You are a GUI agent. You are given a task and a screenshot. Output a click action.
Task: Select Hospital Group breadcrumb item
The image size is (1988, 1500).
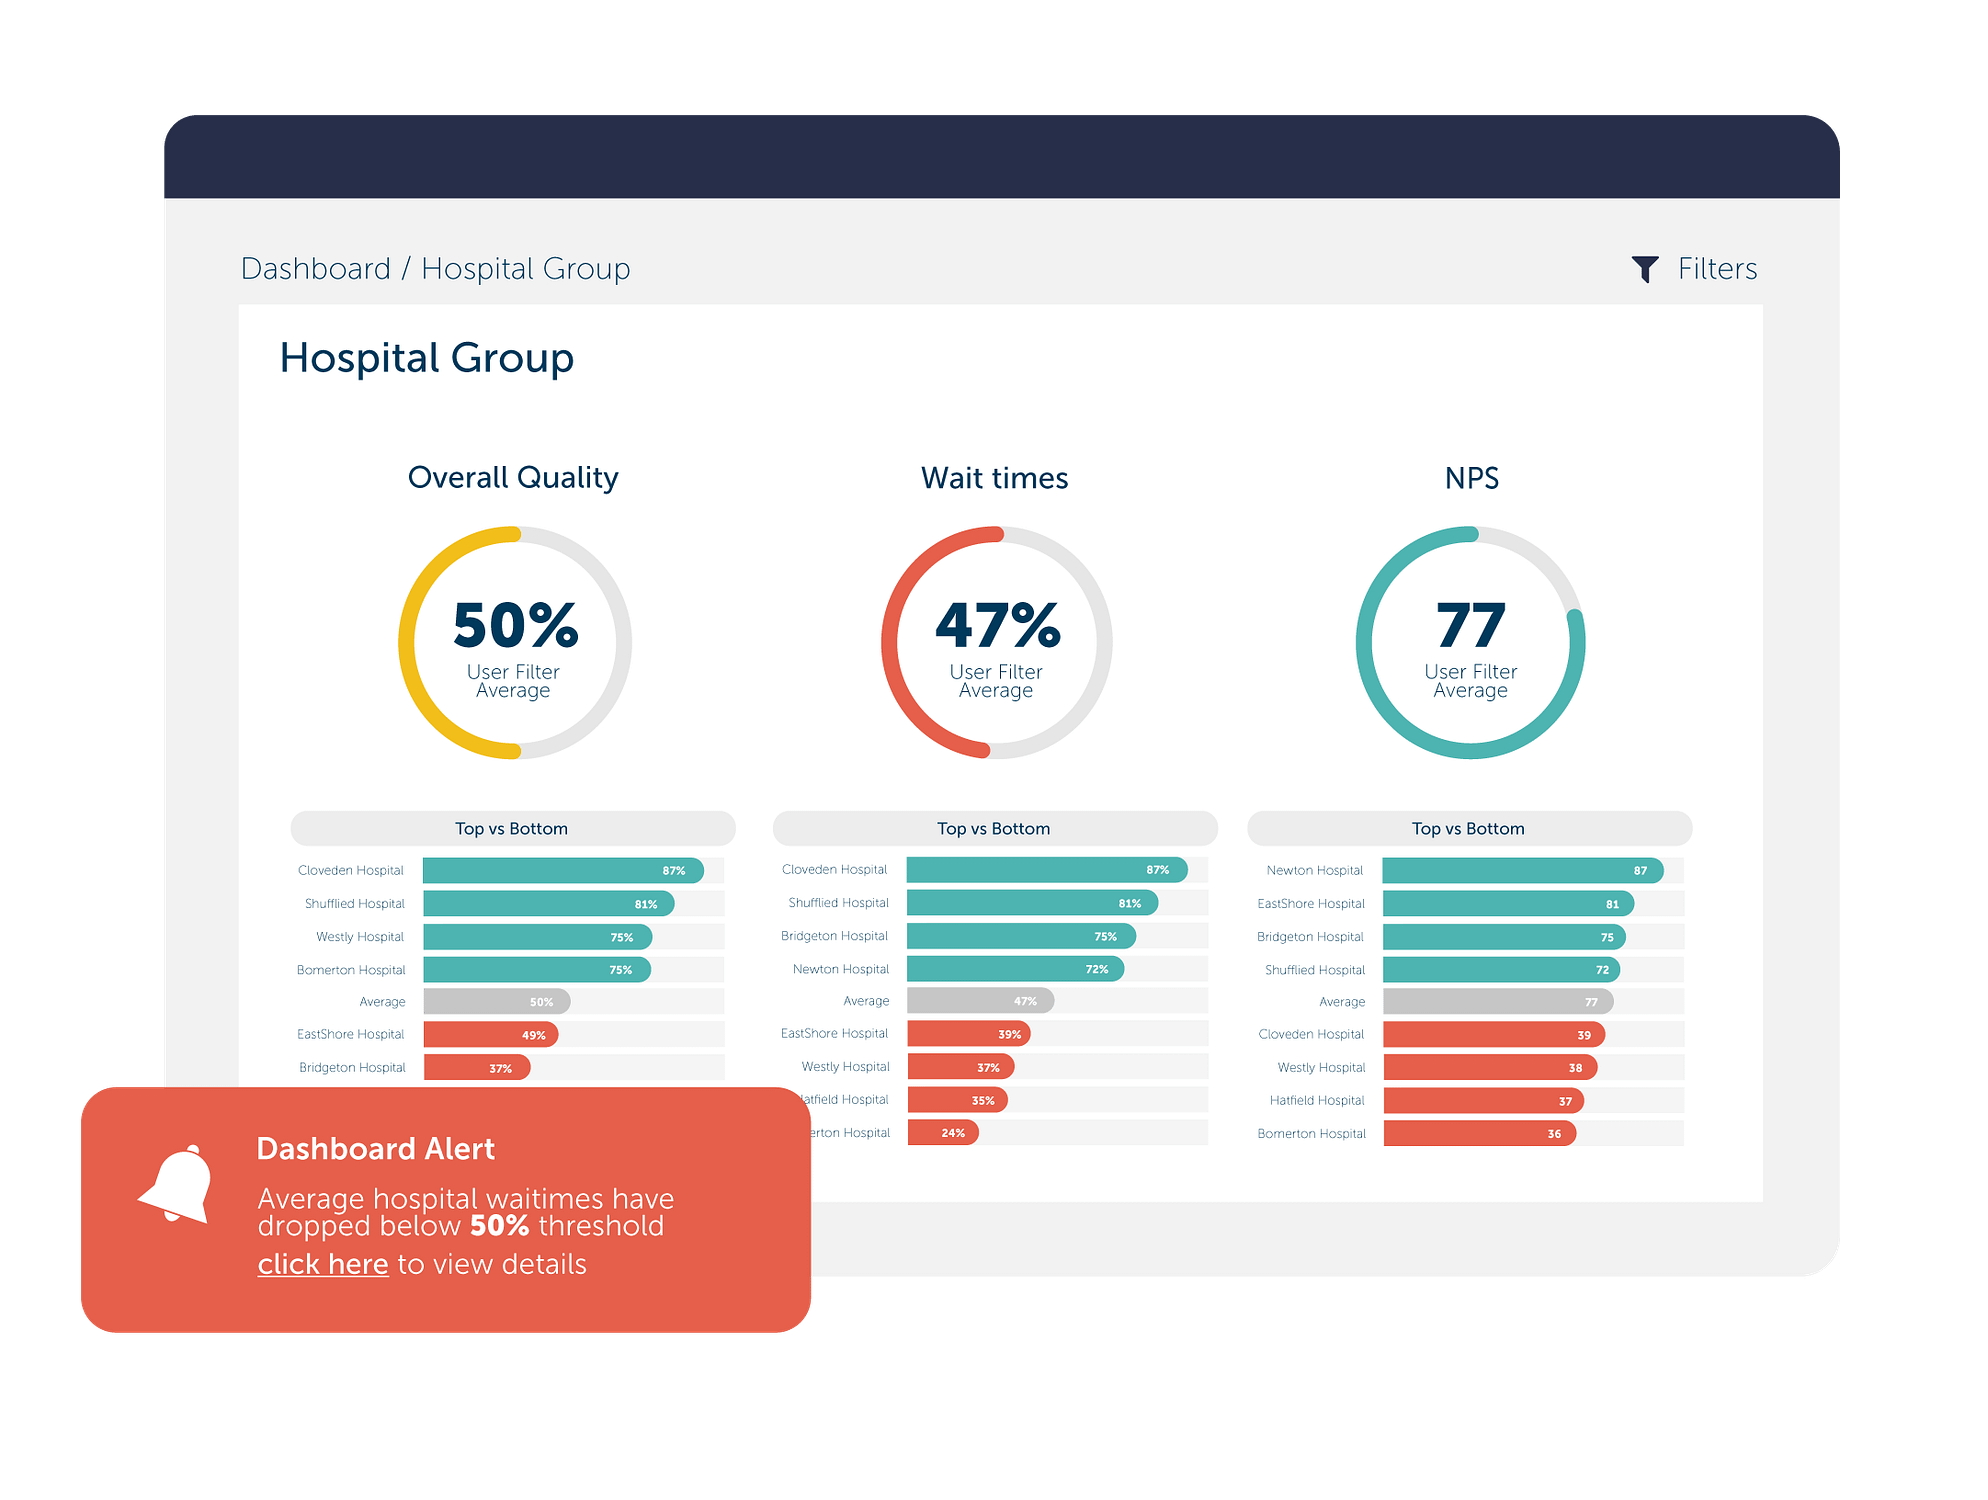click(x=525, y=268)
